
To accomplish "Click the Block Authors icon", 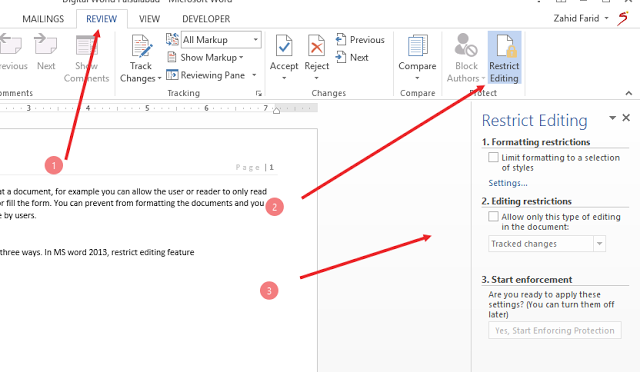I will point(466,46).
